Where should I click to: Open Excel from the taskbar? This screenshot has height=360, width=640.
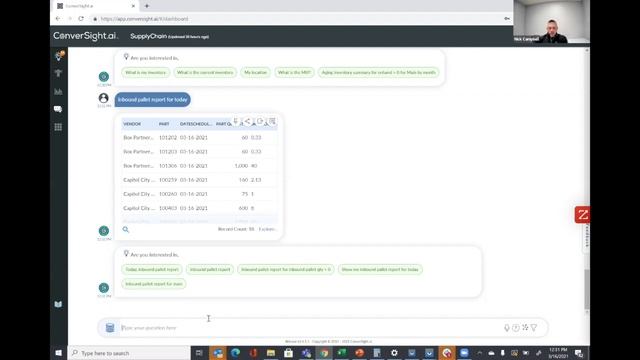tap(342, 353)
